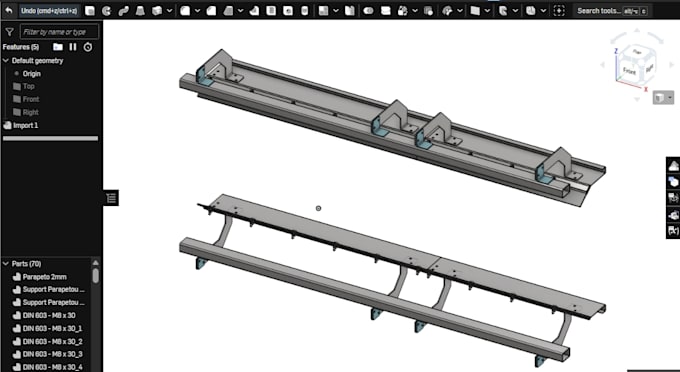Click the filter funnel icon

[x=9, y=32]
